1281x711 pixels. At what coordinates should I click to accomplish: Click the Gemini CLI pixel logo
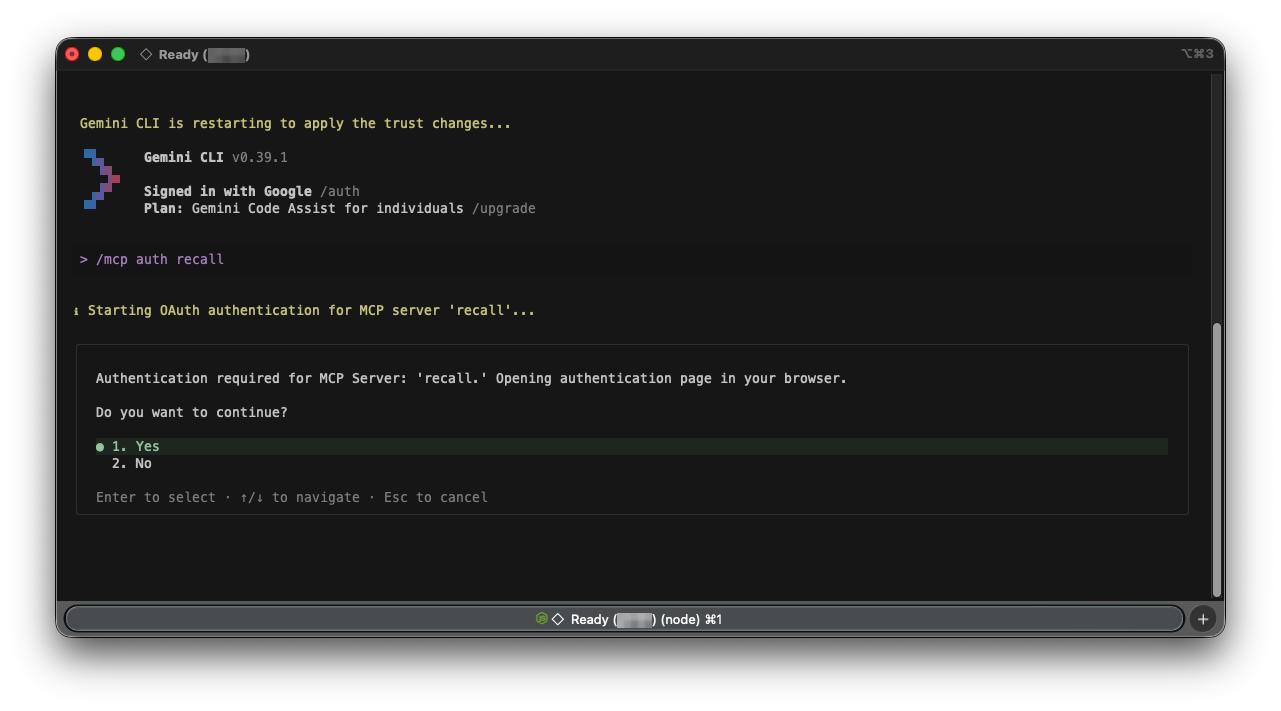tap(101, 179)
